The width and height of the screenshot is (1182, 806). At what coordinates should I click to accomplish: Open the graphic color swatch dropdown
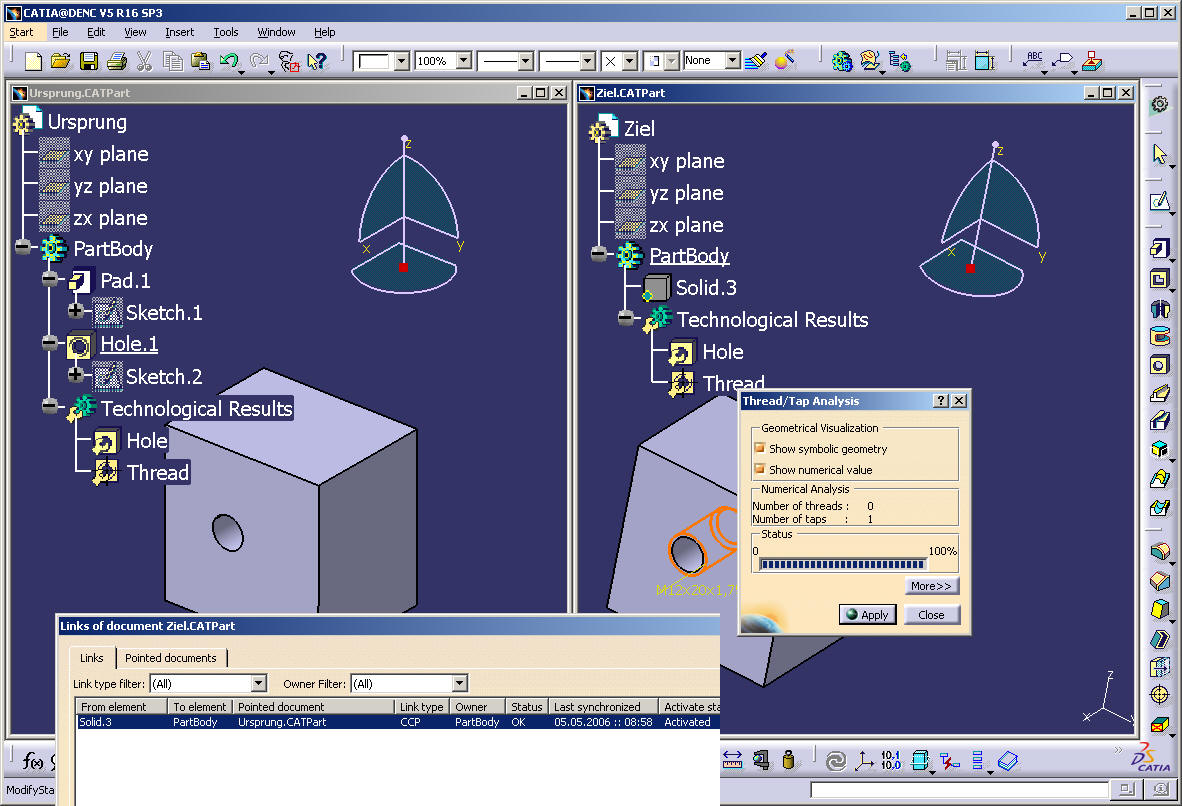tap(401, 60)
